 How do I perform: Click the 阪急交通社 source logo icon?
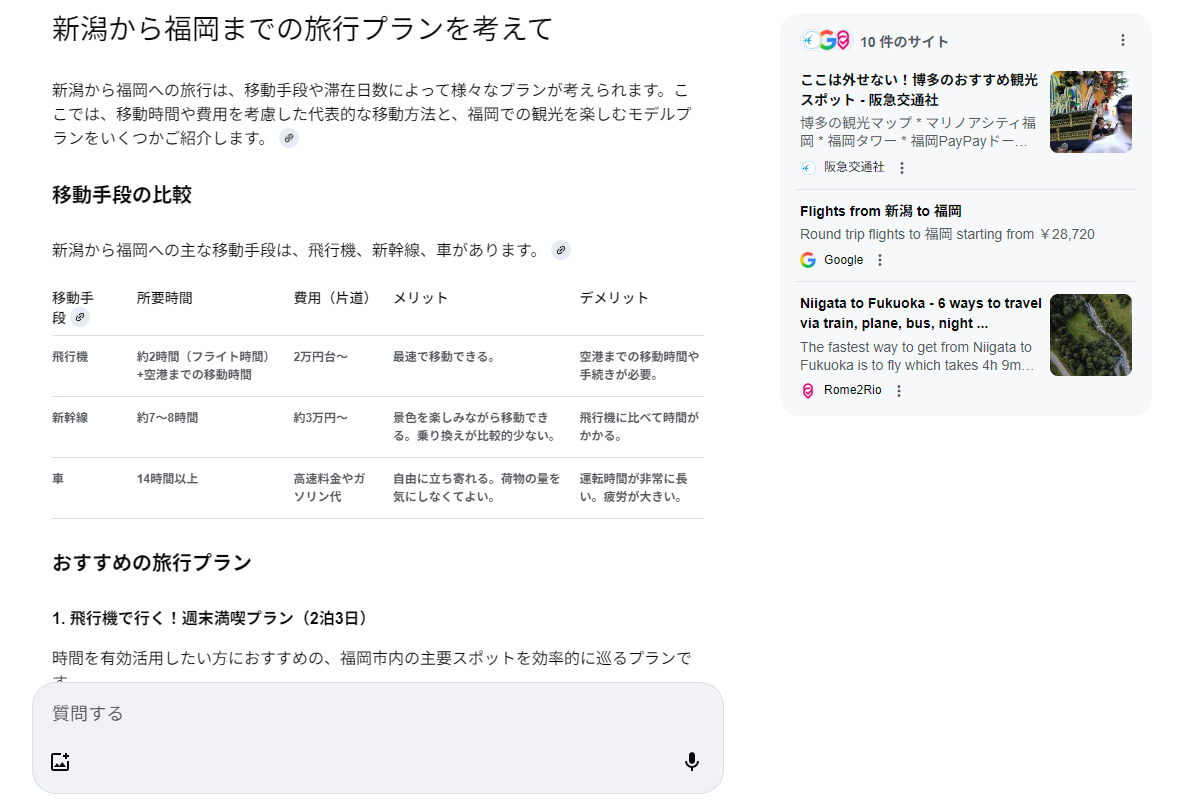(808, 168)
